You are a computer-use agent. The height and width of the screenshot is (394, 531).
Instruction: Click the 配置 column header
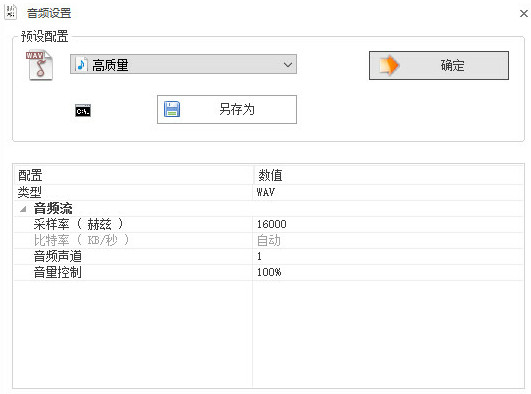pos(133,175)
